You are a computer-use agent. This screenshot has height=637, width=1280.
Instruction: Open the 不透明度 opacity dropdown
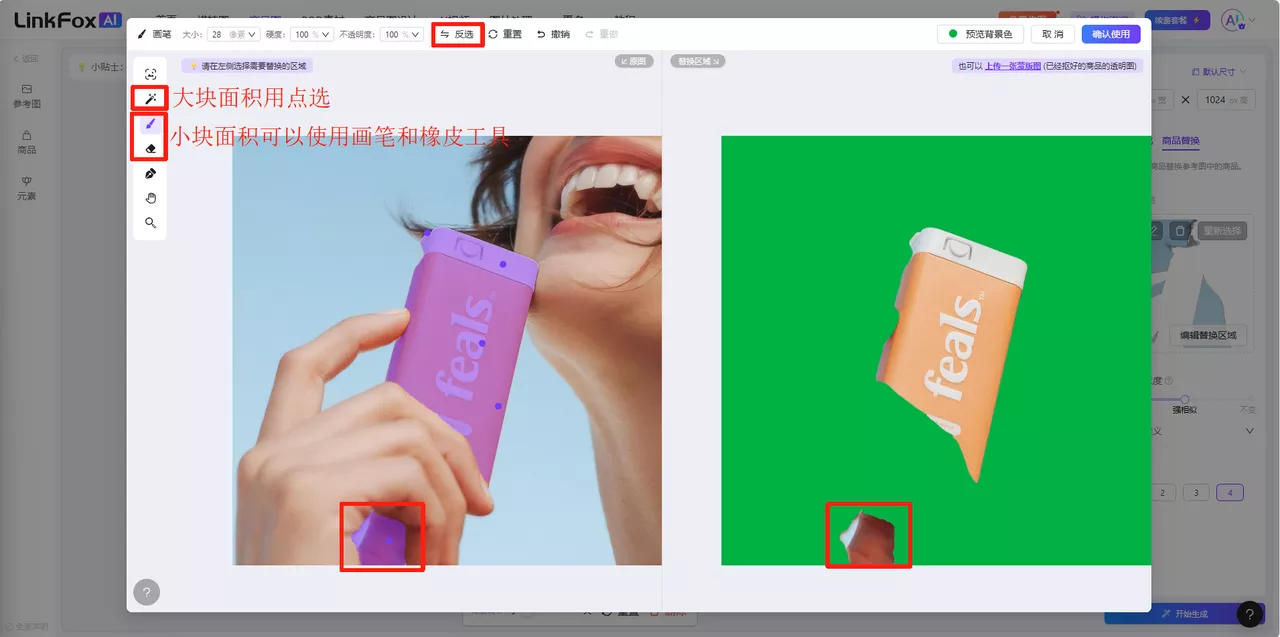tap(403, 34)
